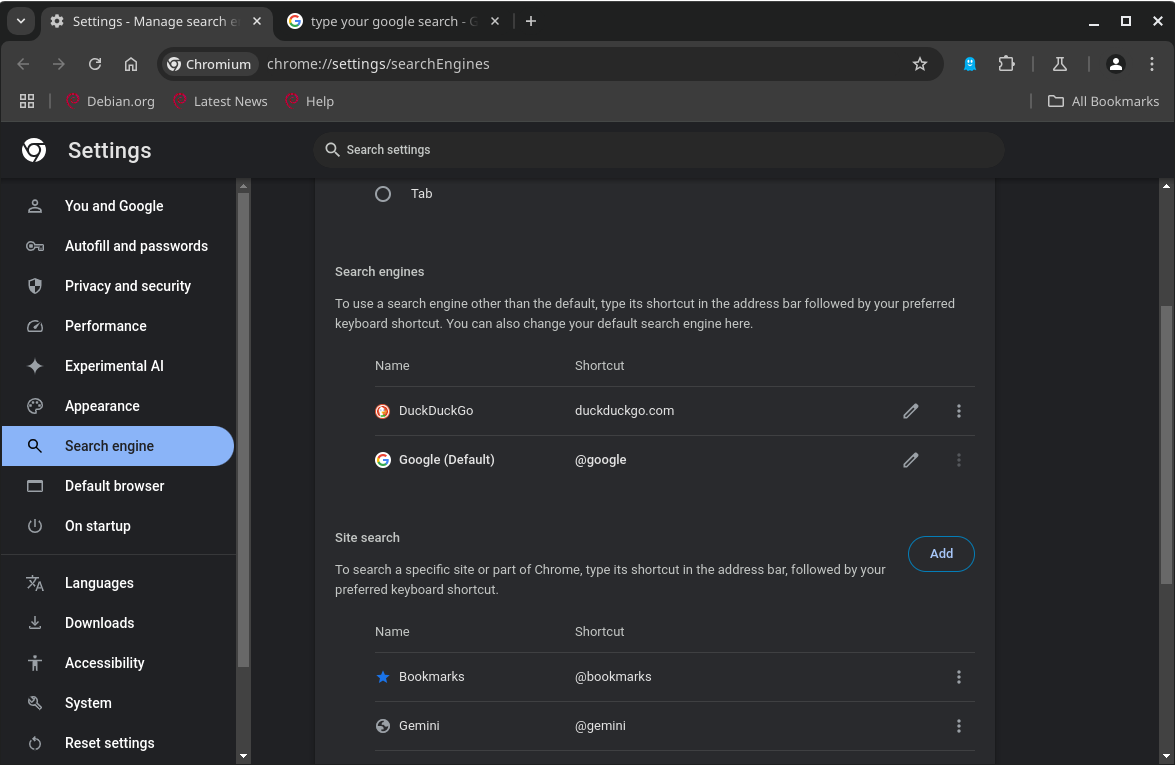Screen dimensions: 1175x765
Task: Click the @bookmarks shortcut text
Action: point(613,677)
